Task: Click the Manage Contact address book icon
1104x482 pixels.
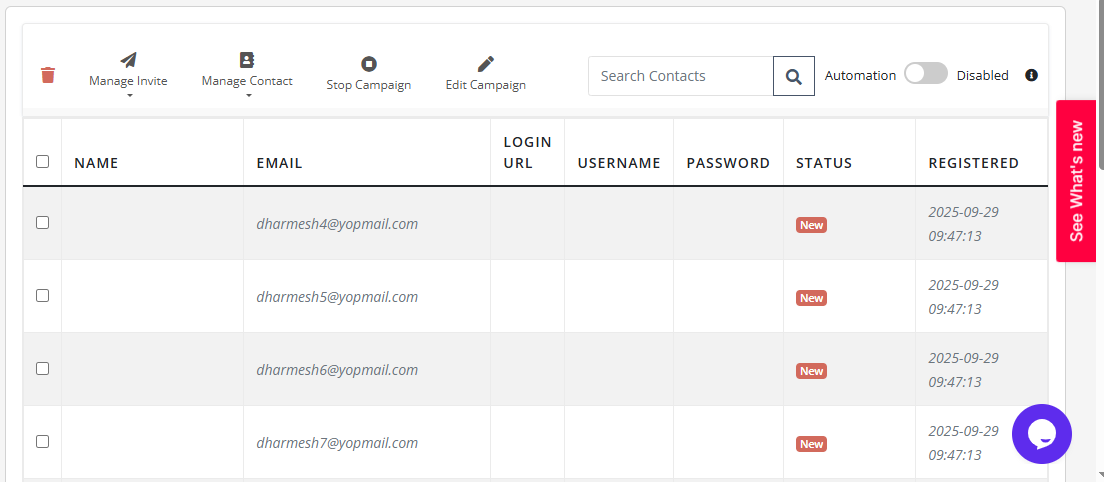Action: (x=247, y=60)
